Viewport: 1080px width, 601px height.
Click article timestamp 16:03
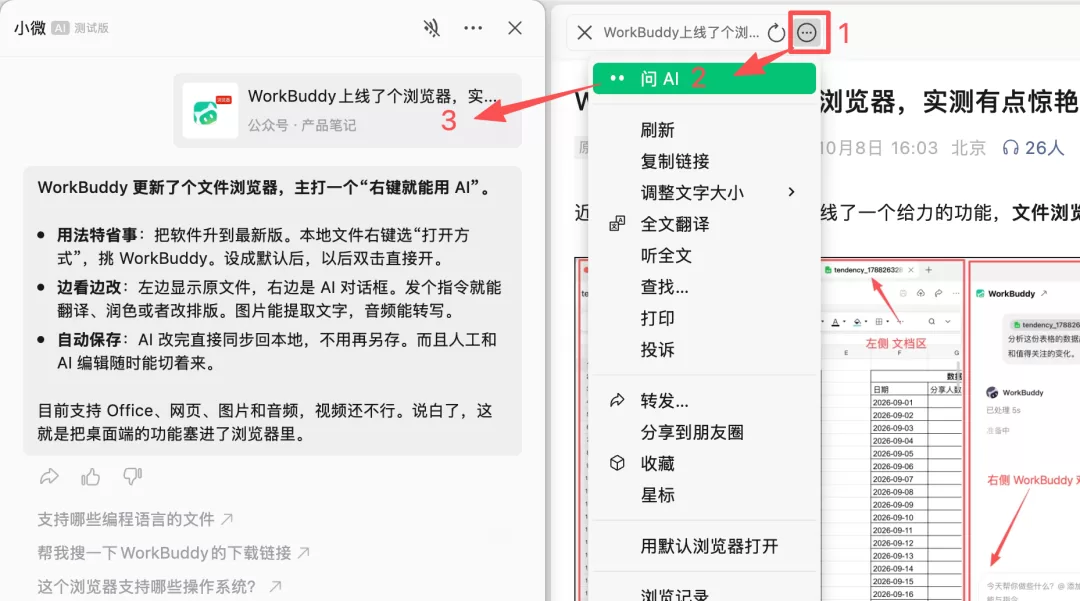[x=914, y=147]
